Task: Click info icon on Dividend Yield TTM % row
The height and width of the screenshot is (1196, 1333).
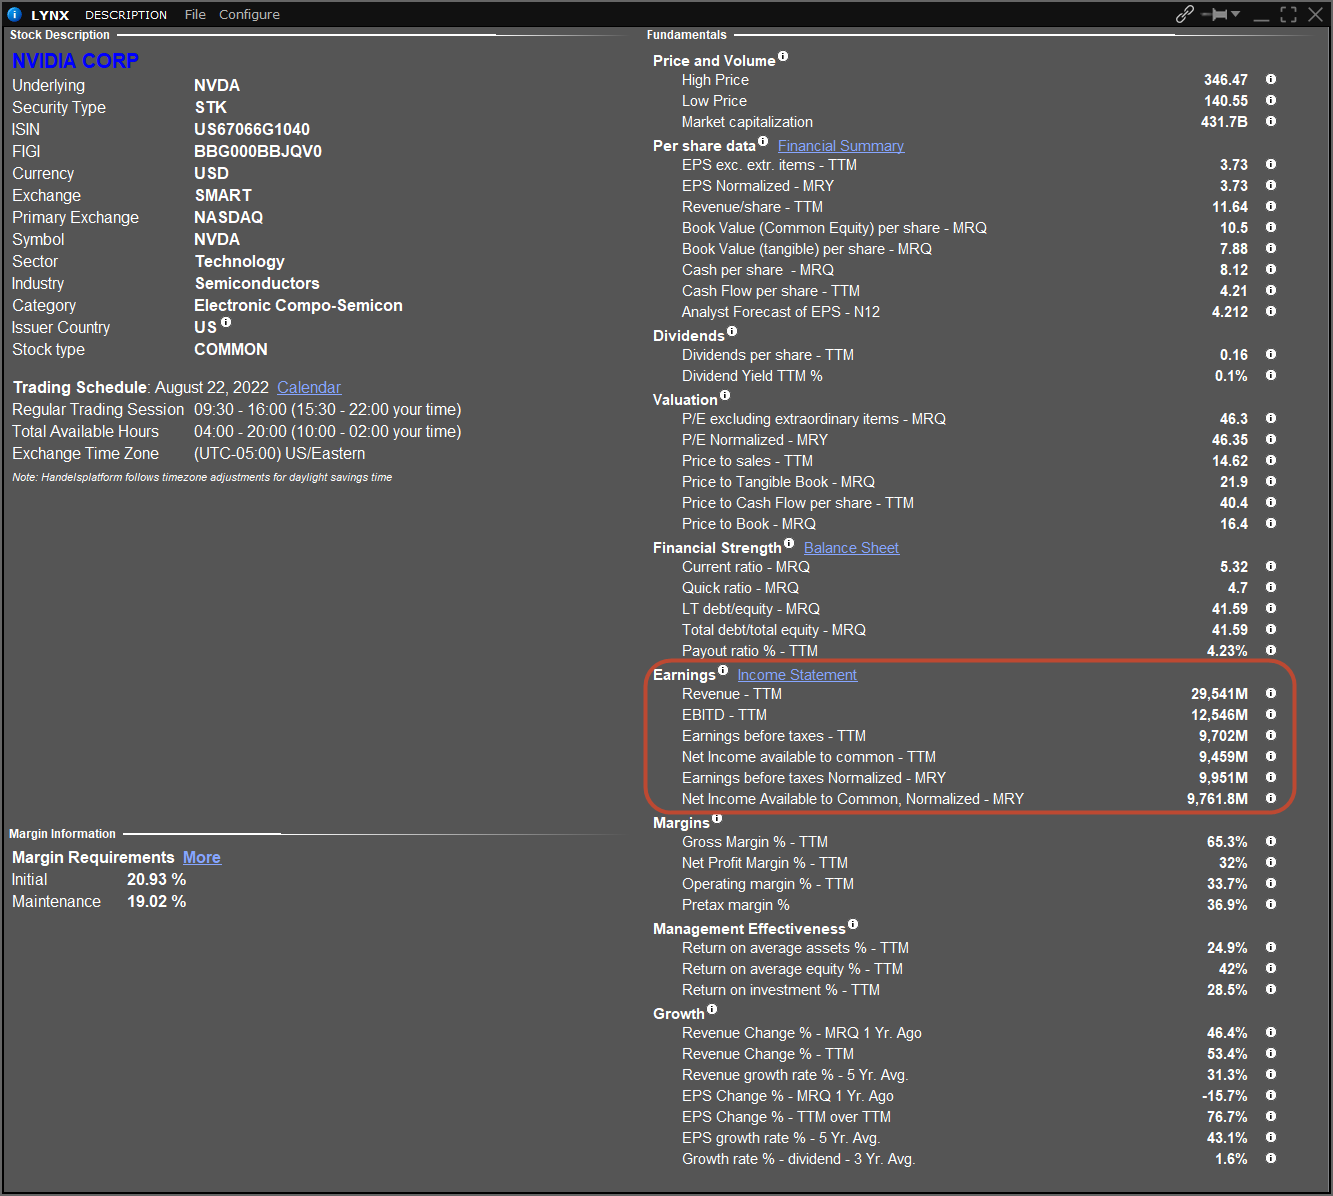Action: [1271, 375]
